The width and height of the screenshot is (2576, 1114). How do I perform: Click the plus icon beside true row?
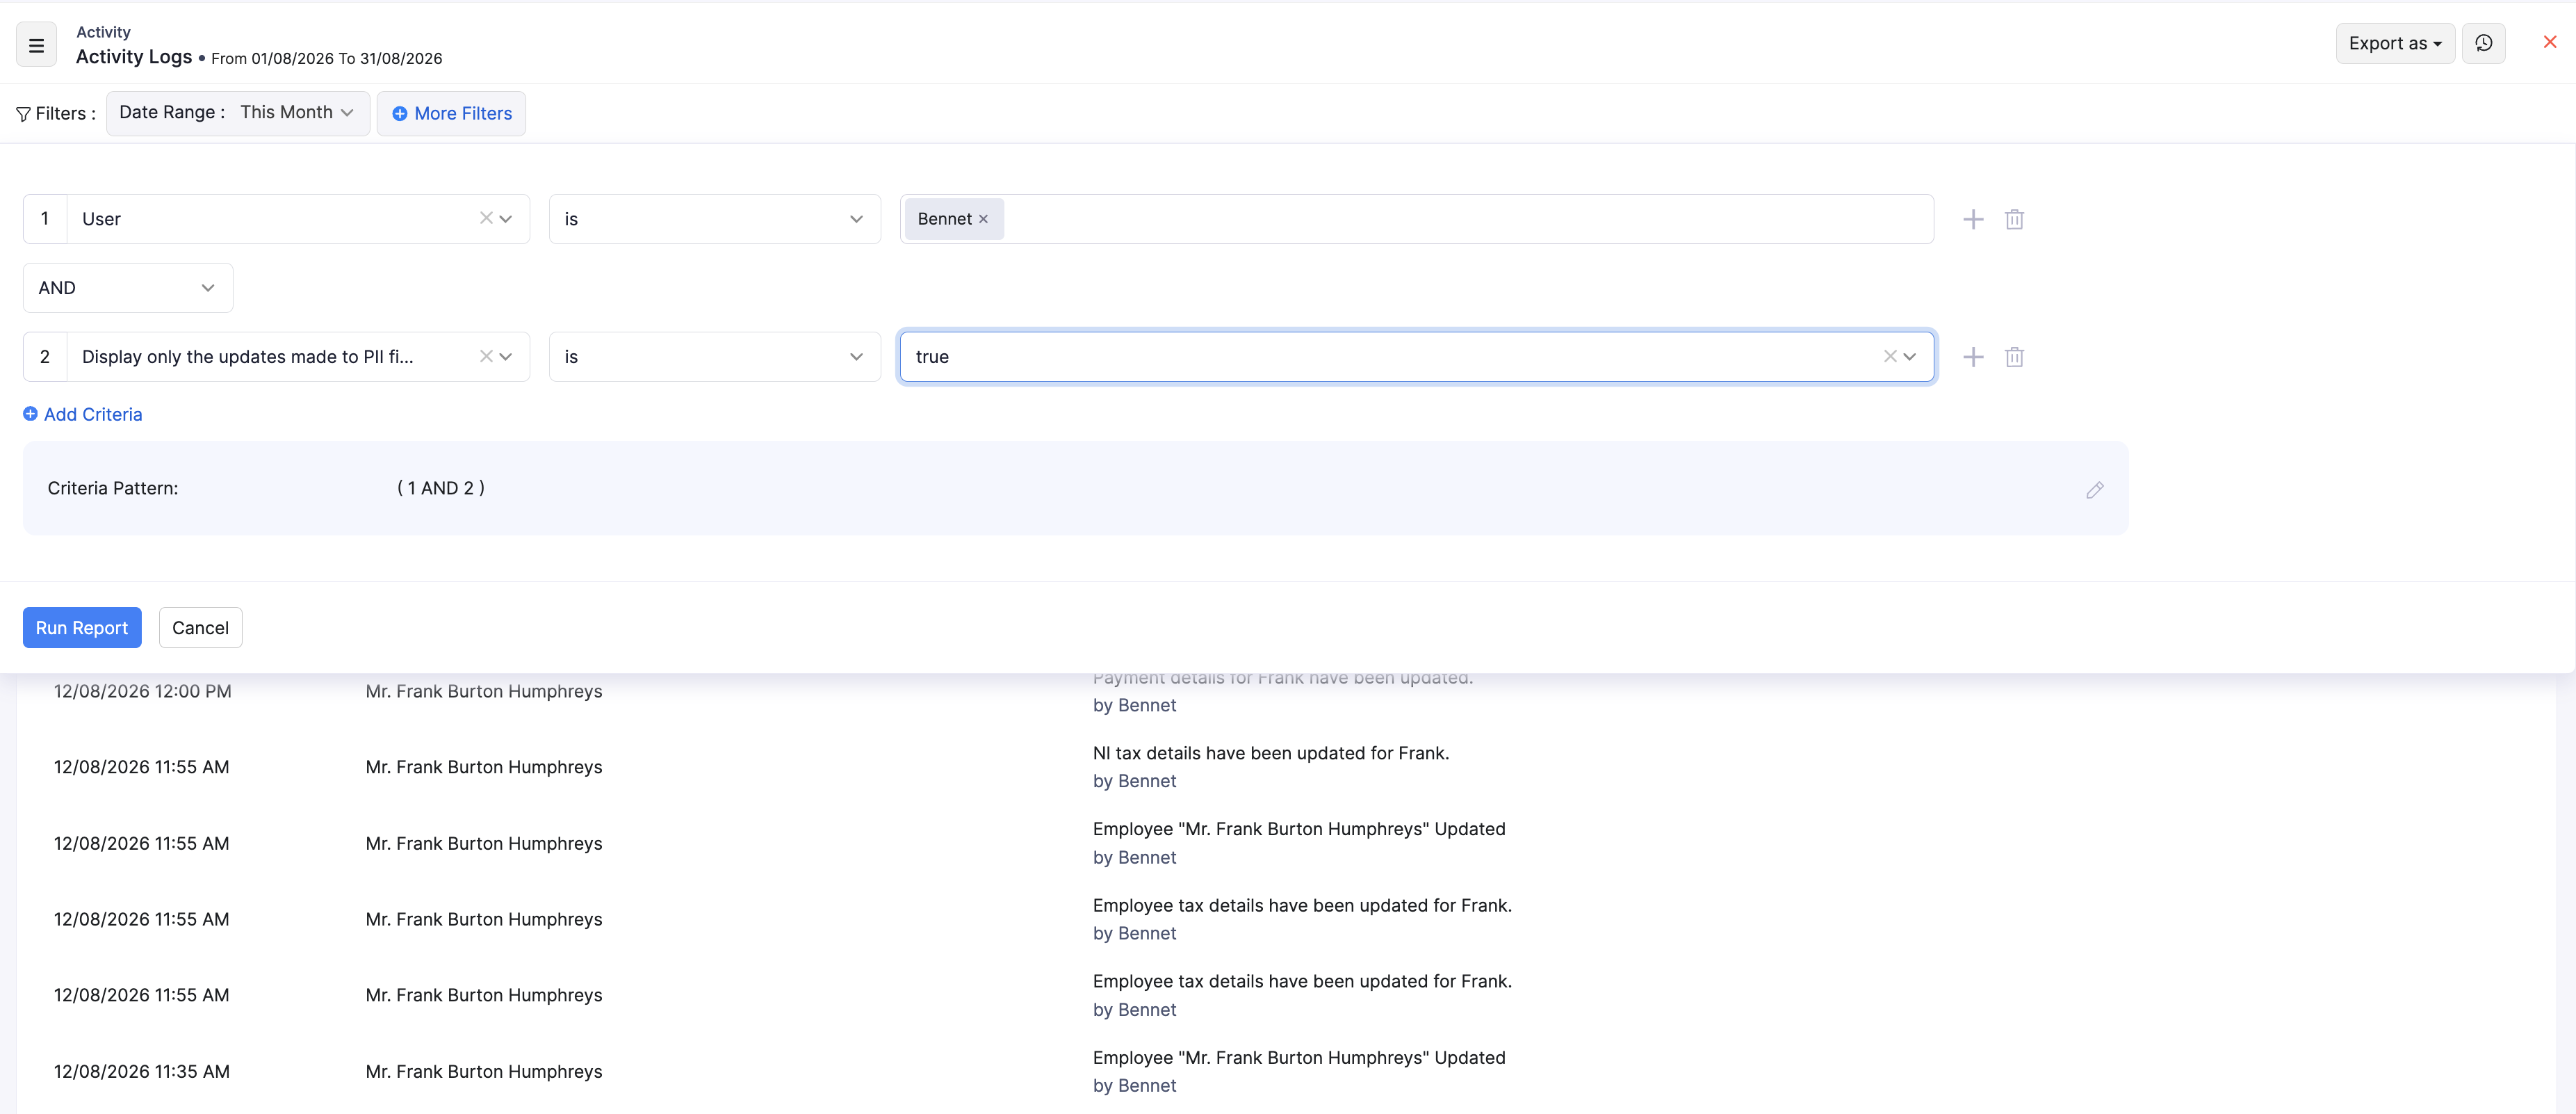[1972, 357]
